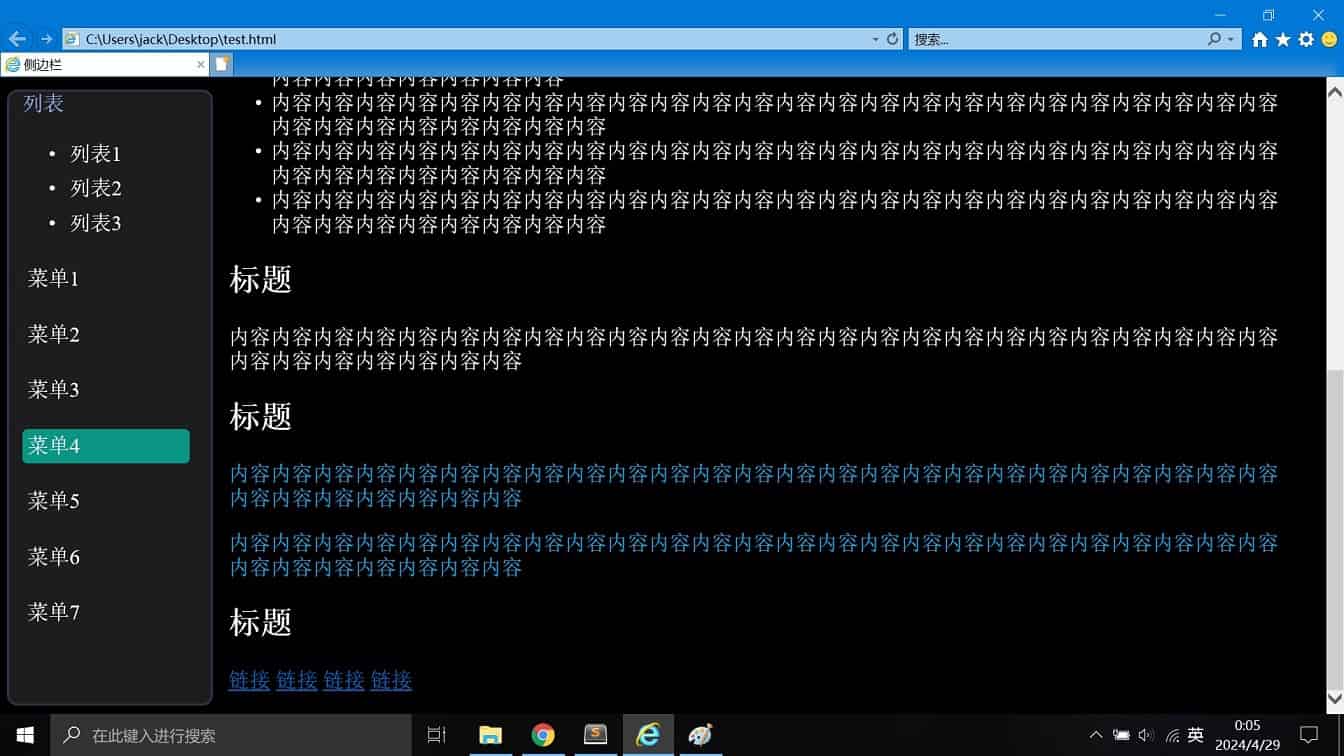The image size is (1344, 756).
Task: Click the first 链接 link at page bottom
Action: [249, 680]
